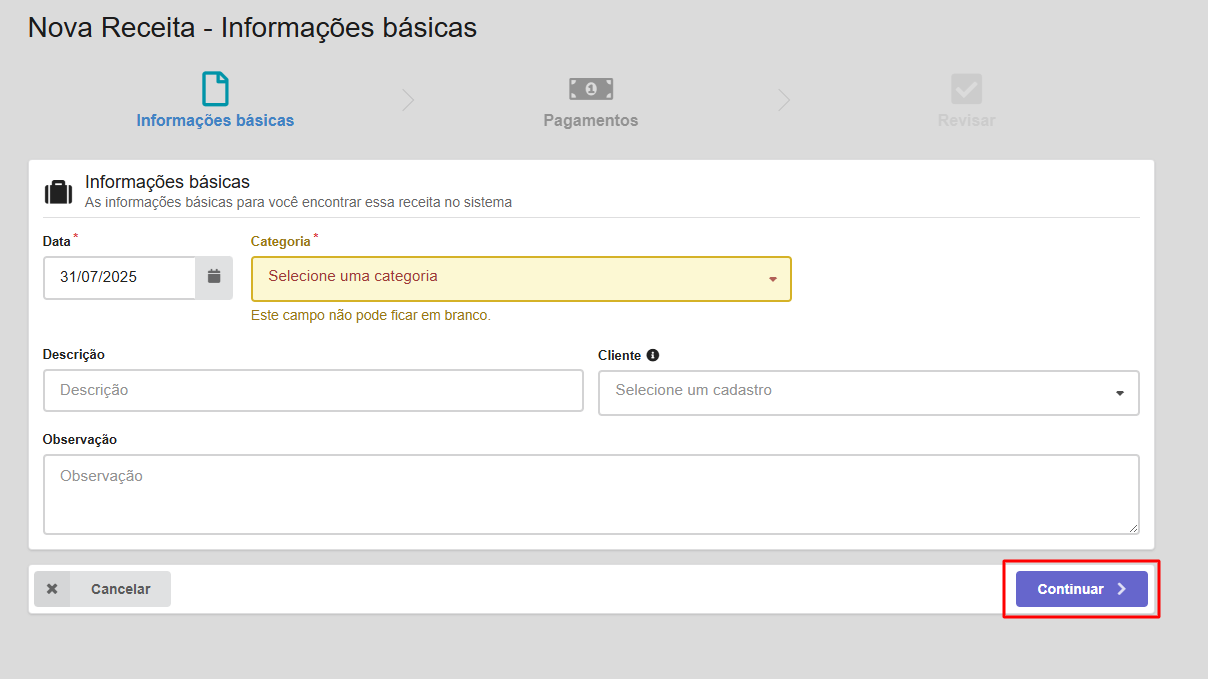Click the red caret arrow in Categoria field
The image size is (1208, 679).
pos(772,279)
